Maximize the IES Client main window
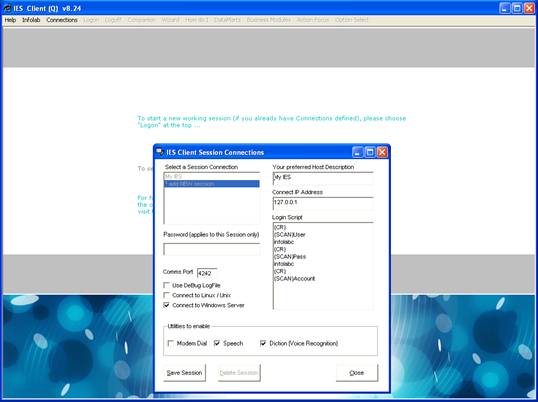This screenshot has height=402, width=538. pos(517,8)
